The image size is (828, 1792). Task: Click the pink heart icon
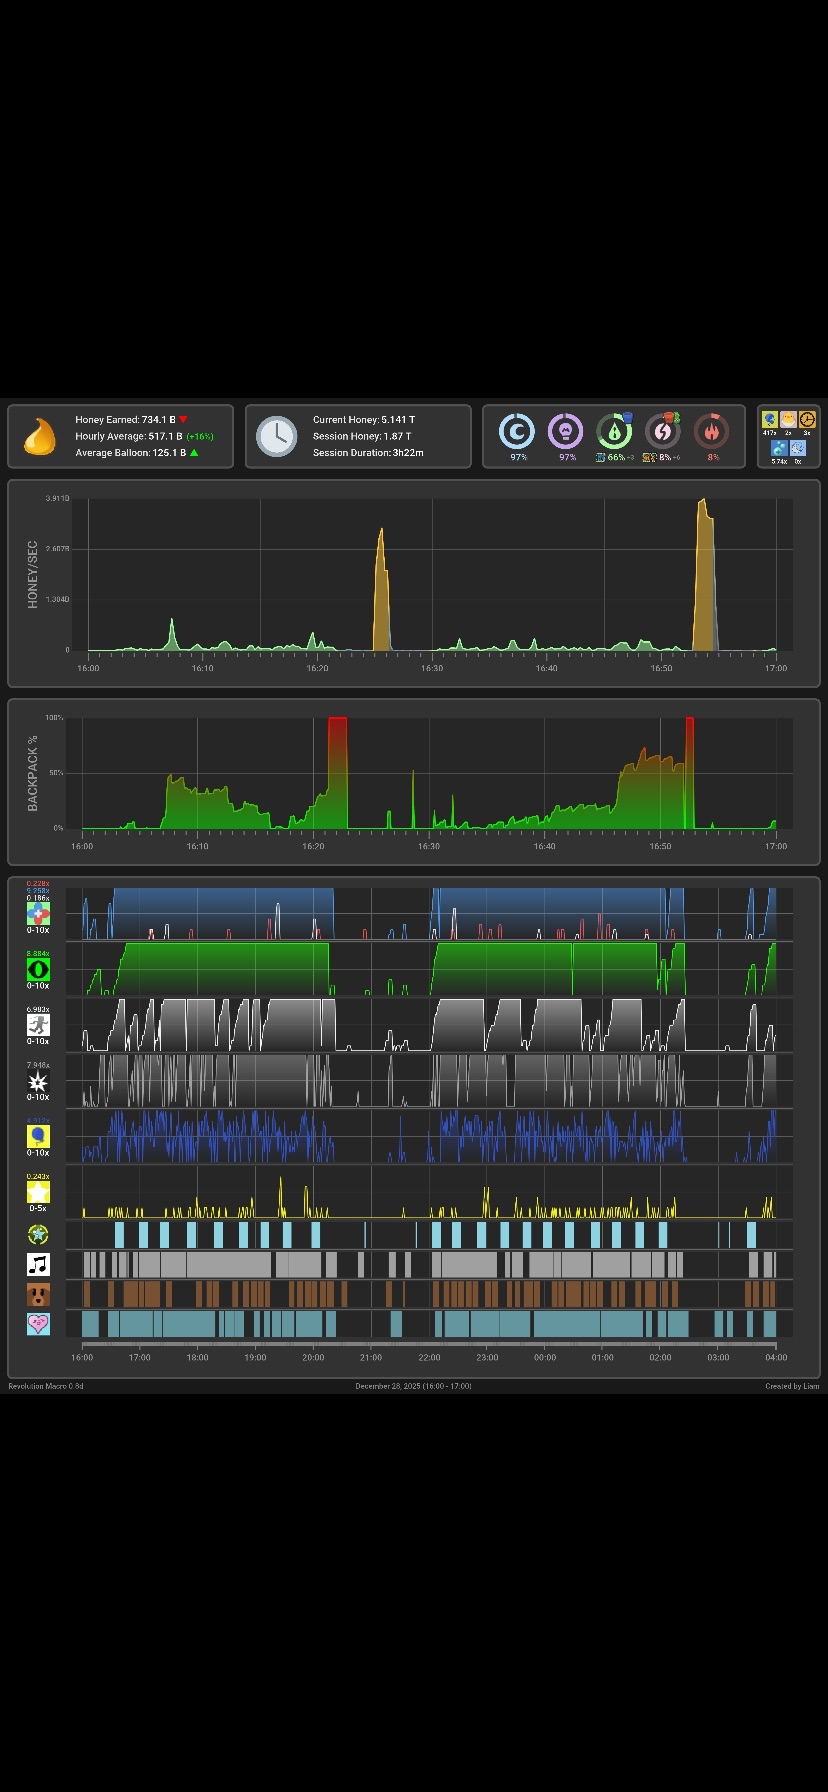pyautogui.click(x=38, y=1324)
